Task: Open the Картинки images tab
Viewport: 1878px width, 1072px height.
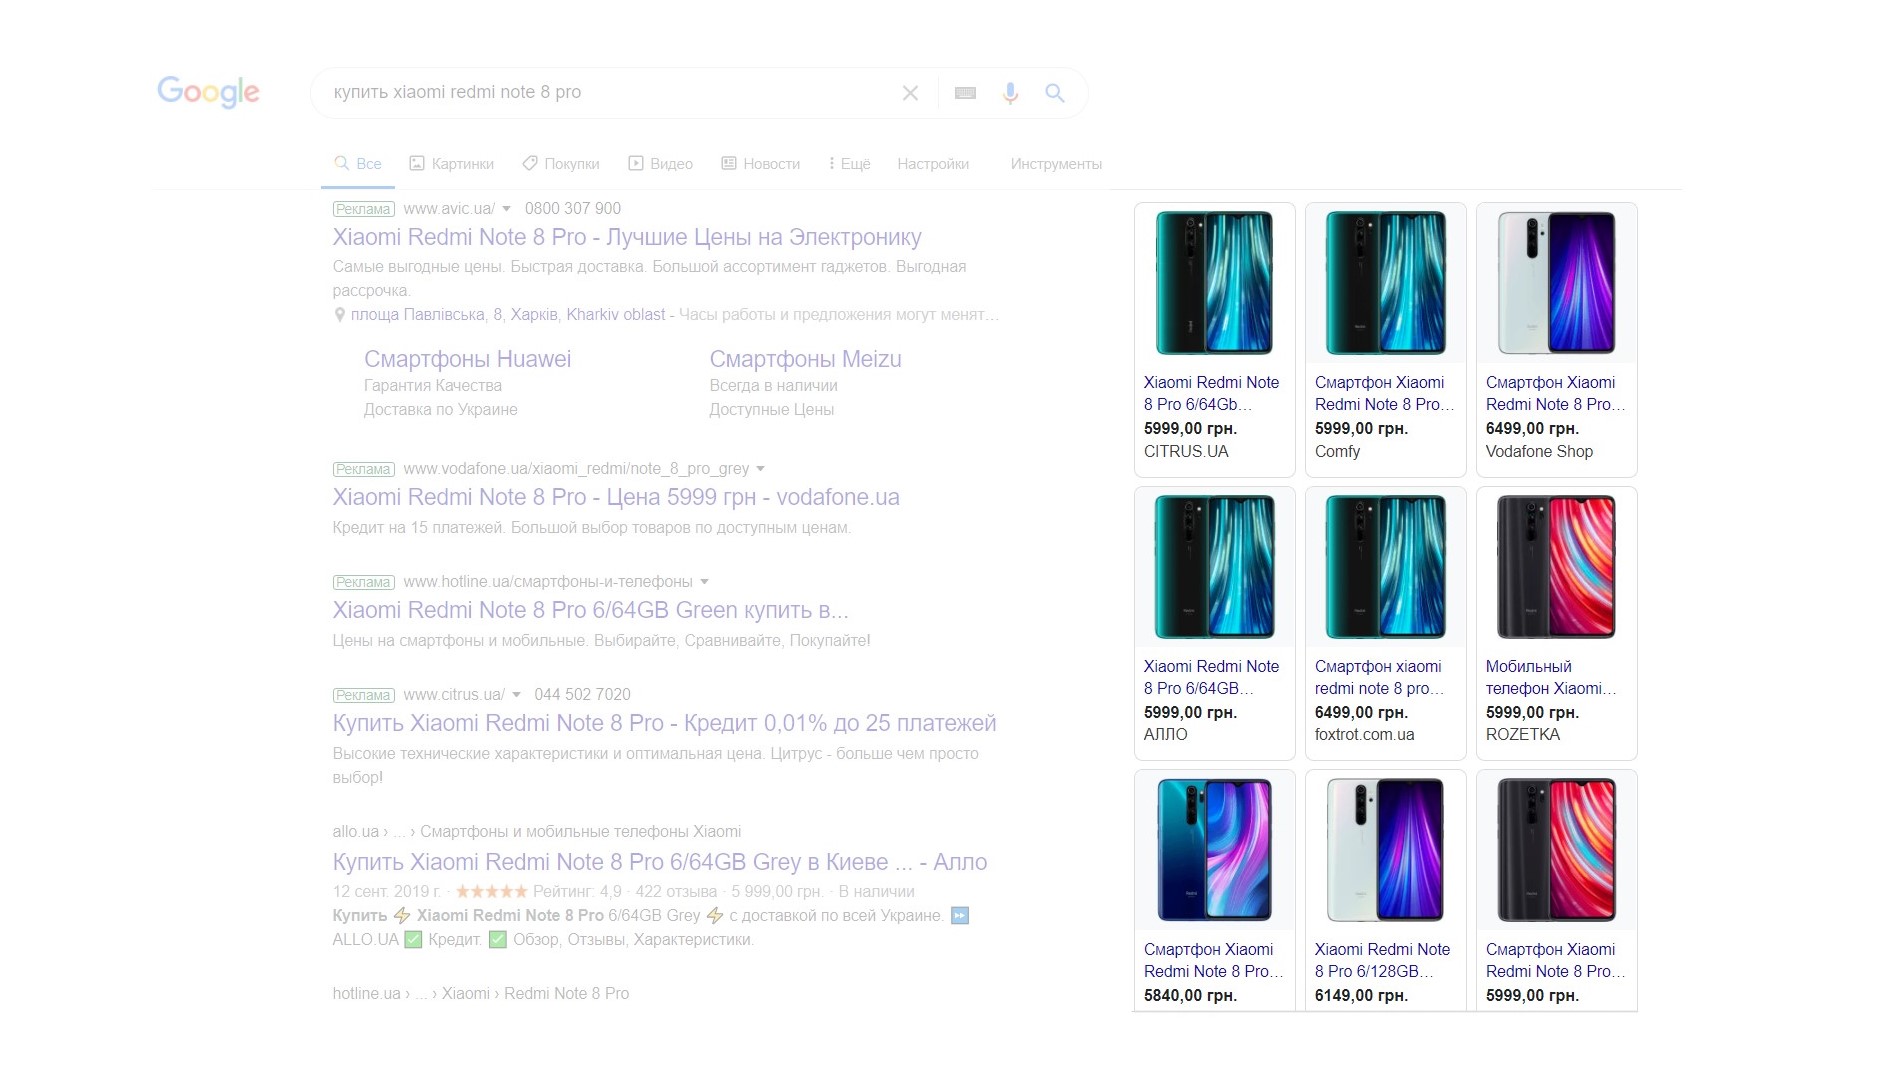Action: tap(451, 164)
